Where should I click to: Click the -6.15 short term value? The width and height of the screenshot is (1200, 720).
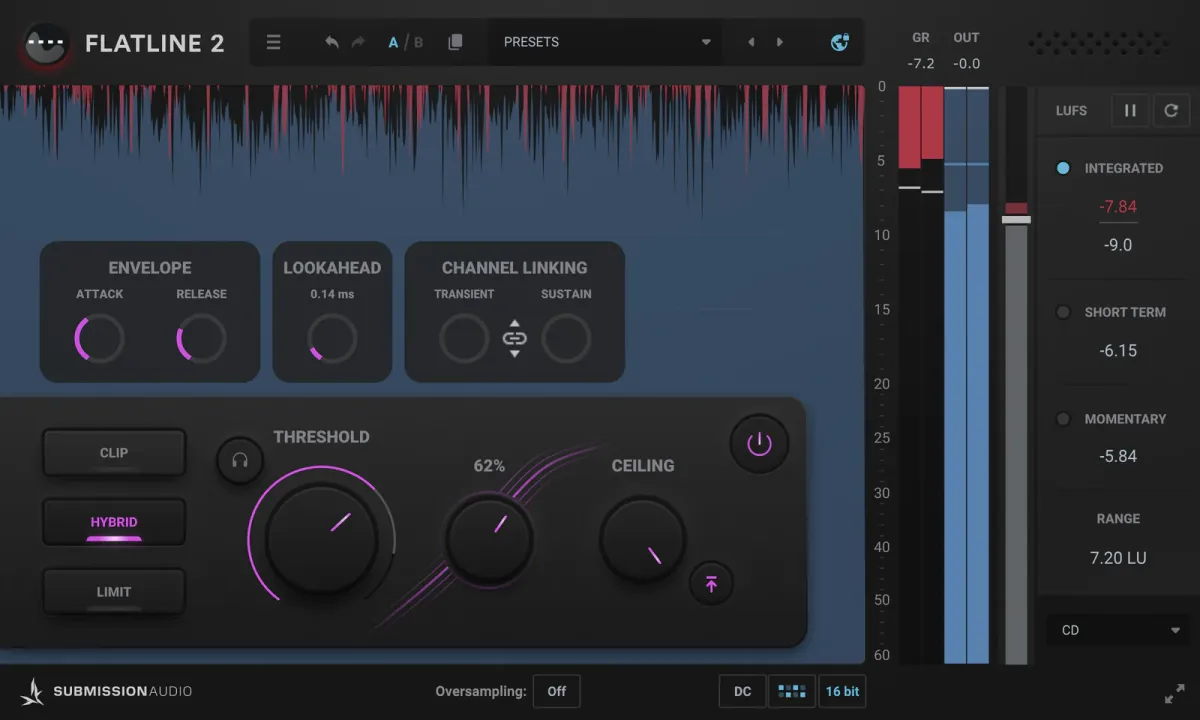[x=1118, y=351]
